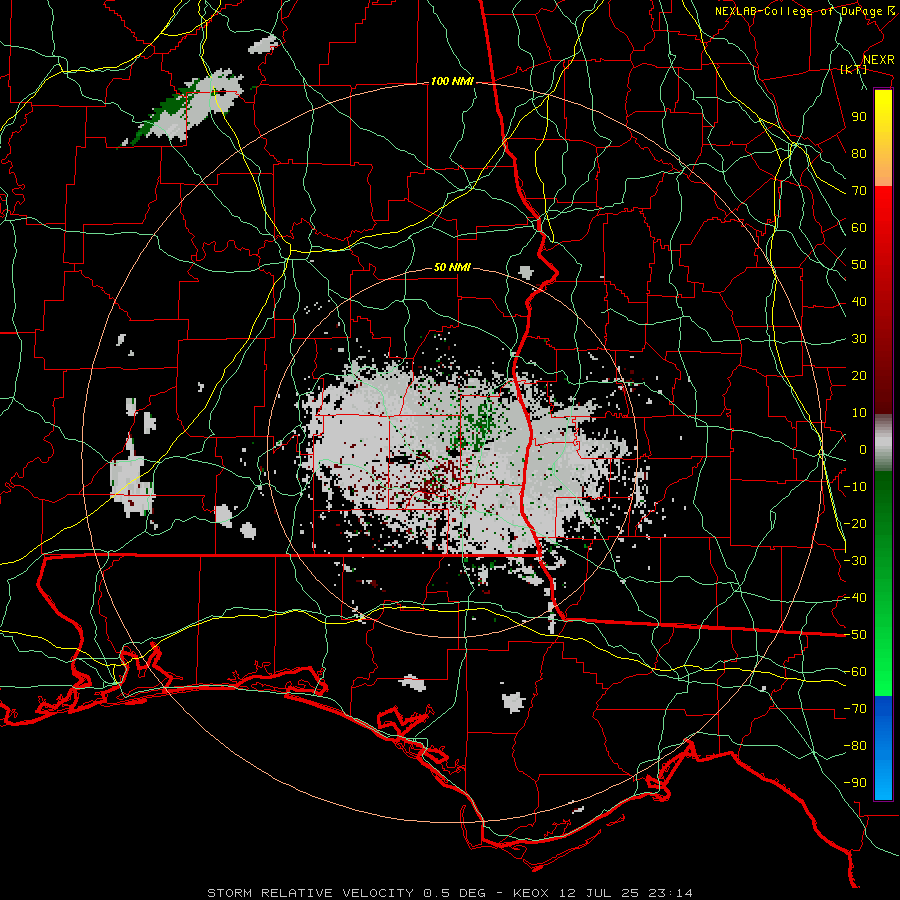900x900 pixels.
Task: Select the 0 knot scale label
Action: coord(863,450)
